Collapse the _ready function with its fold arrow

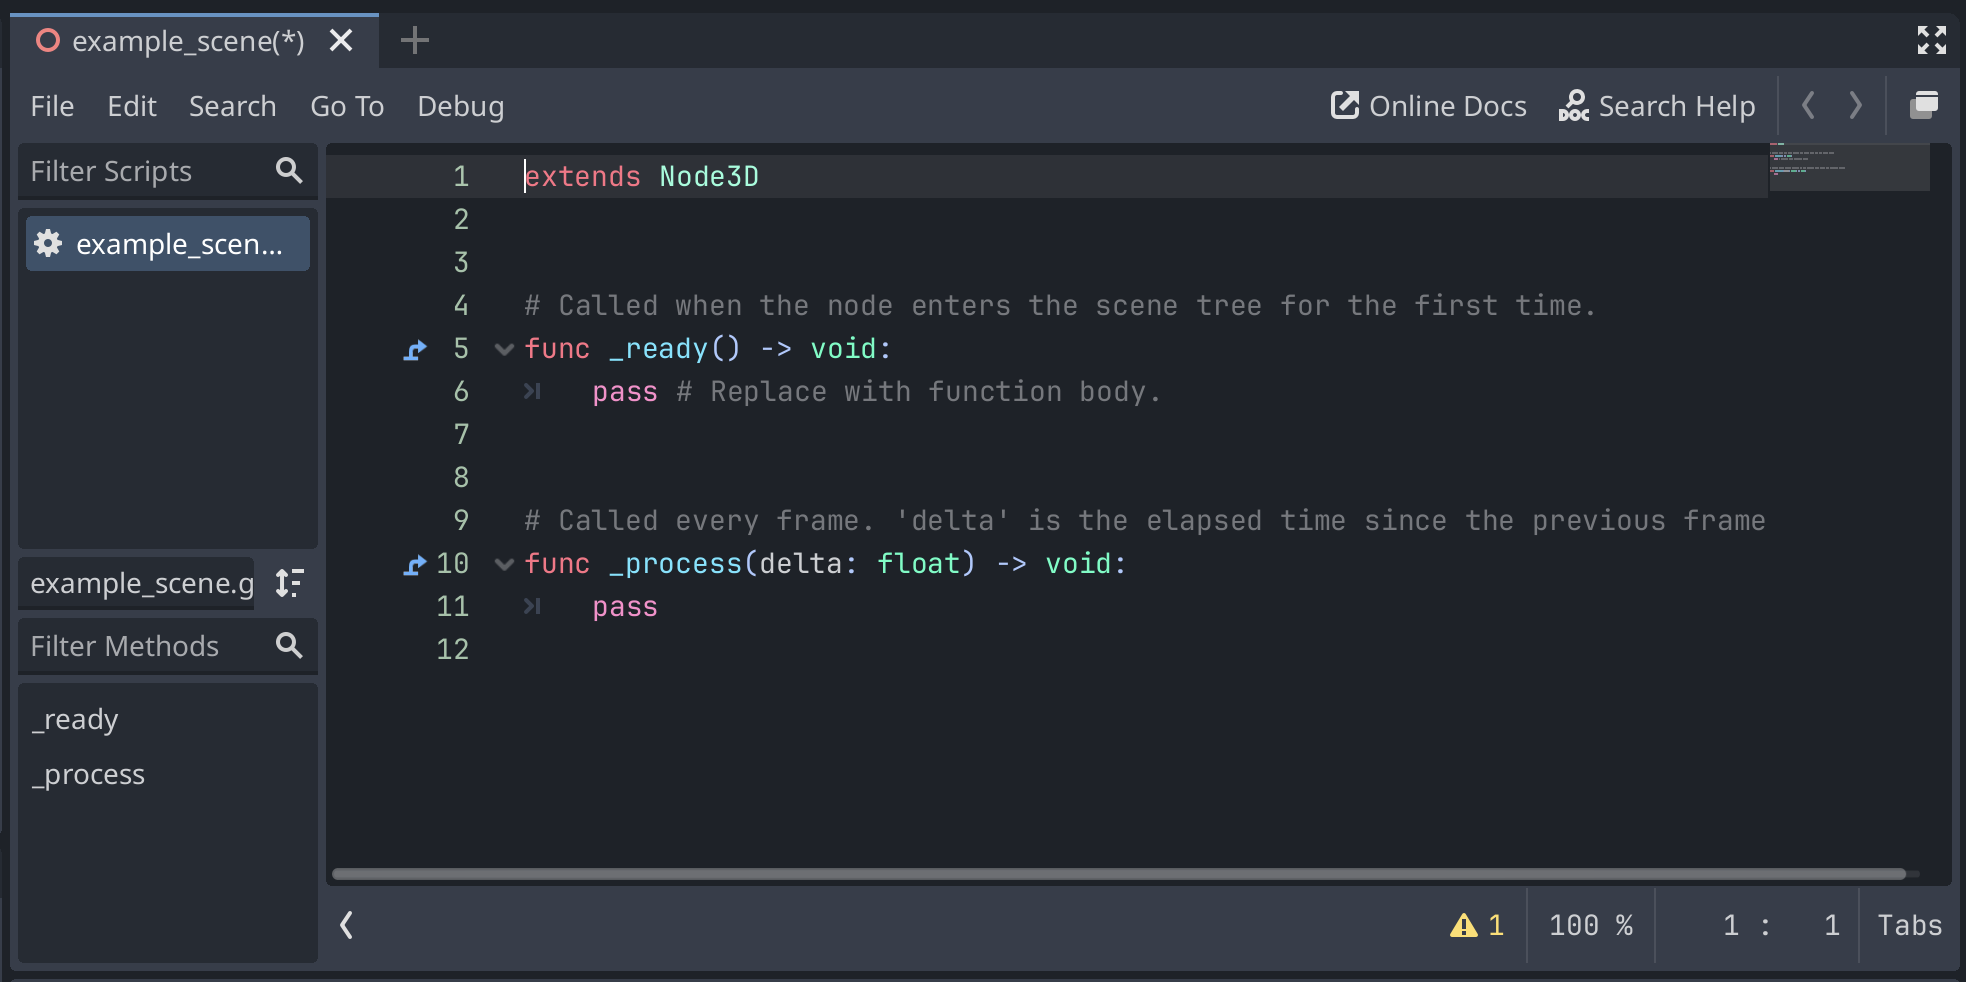pos(503,349)
